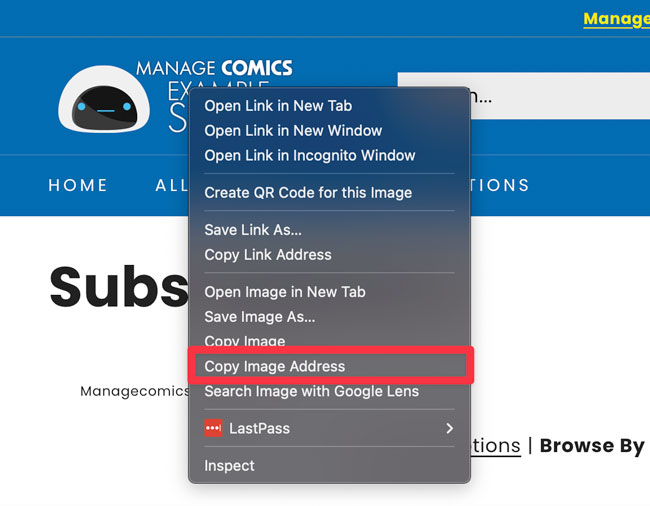This screenshot has height=506, width=650.
Task: Expand the LastPass submenu arrow
Action: tap(449, 428)
